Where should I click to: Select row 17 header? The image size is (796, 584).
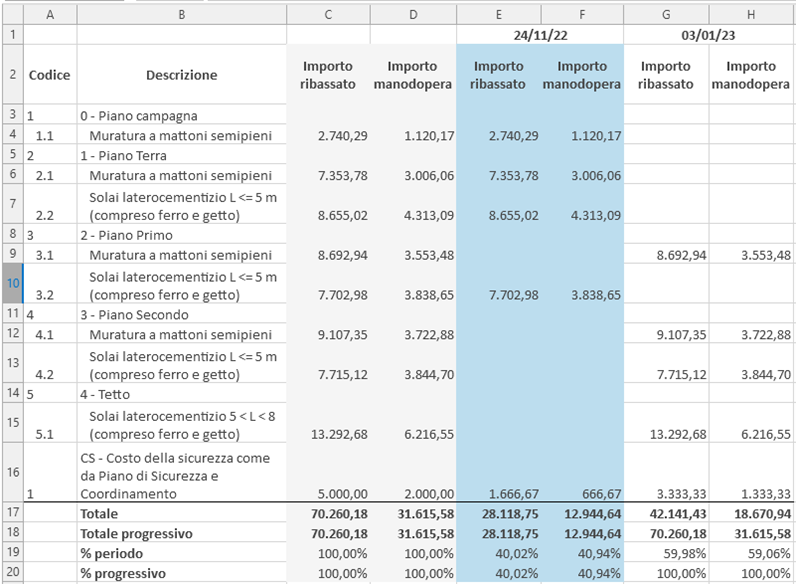click(13, 512)
